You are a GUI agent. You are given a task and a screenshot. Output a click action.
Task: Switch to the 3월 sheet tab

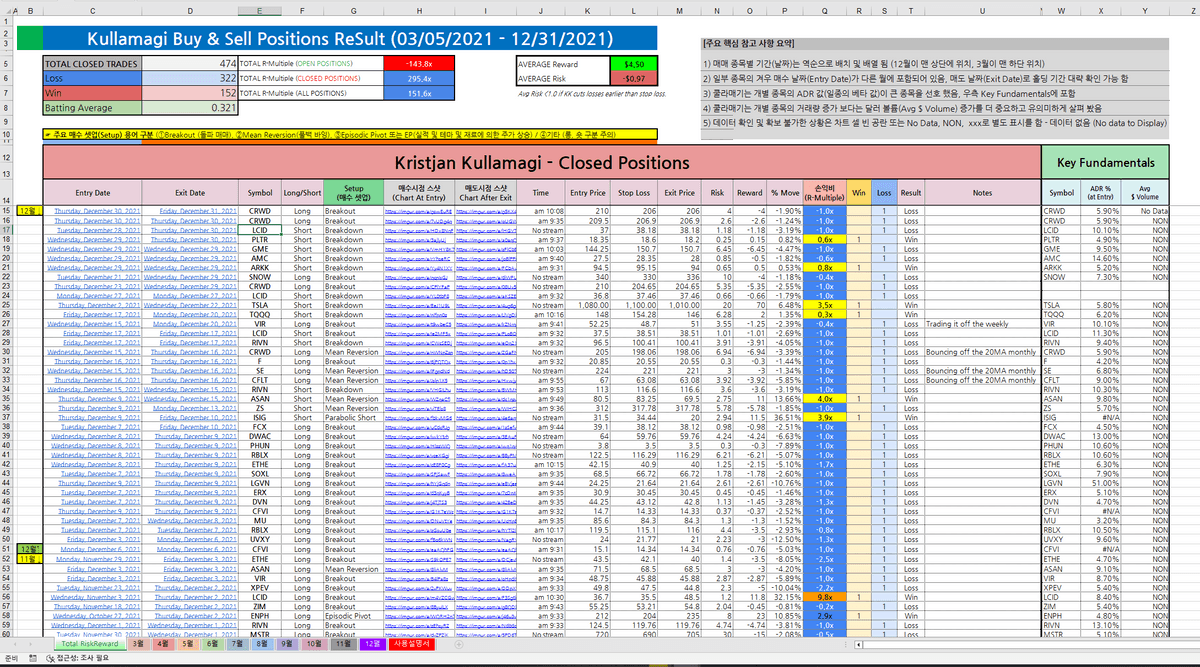(139, 644)
